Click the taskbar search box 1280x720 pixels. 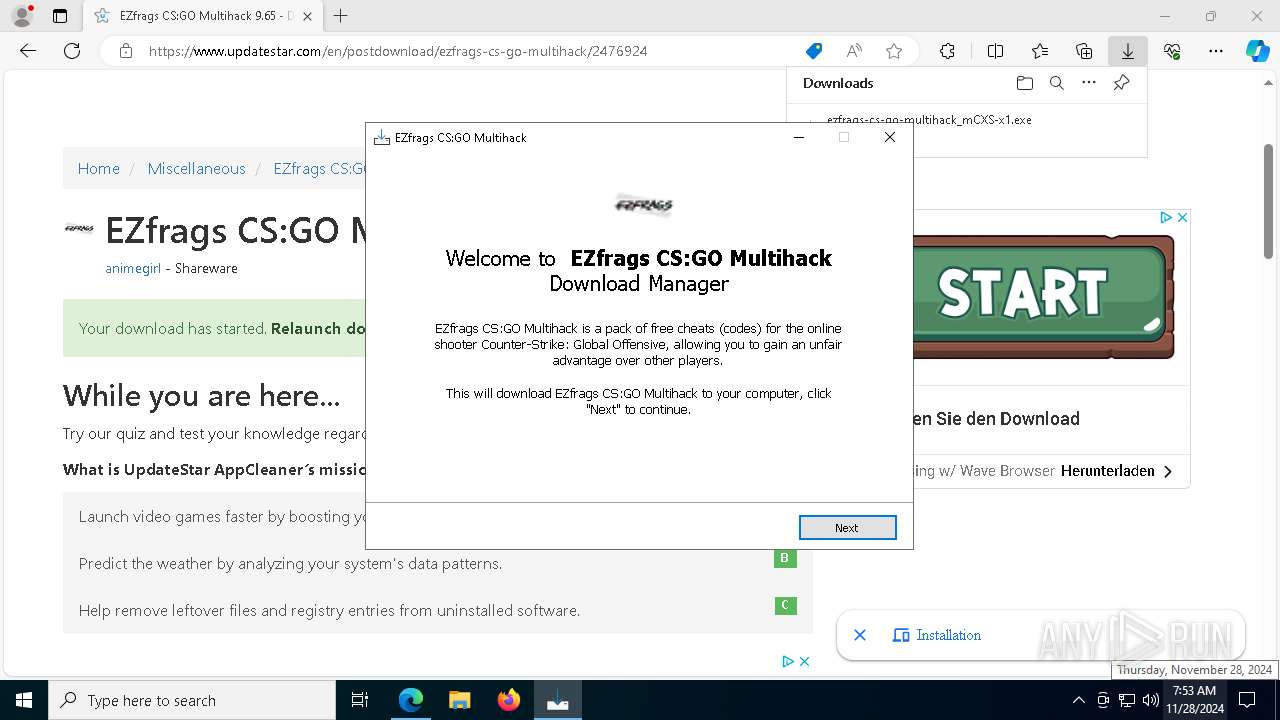point(192,700)
